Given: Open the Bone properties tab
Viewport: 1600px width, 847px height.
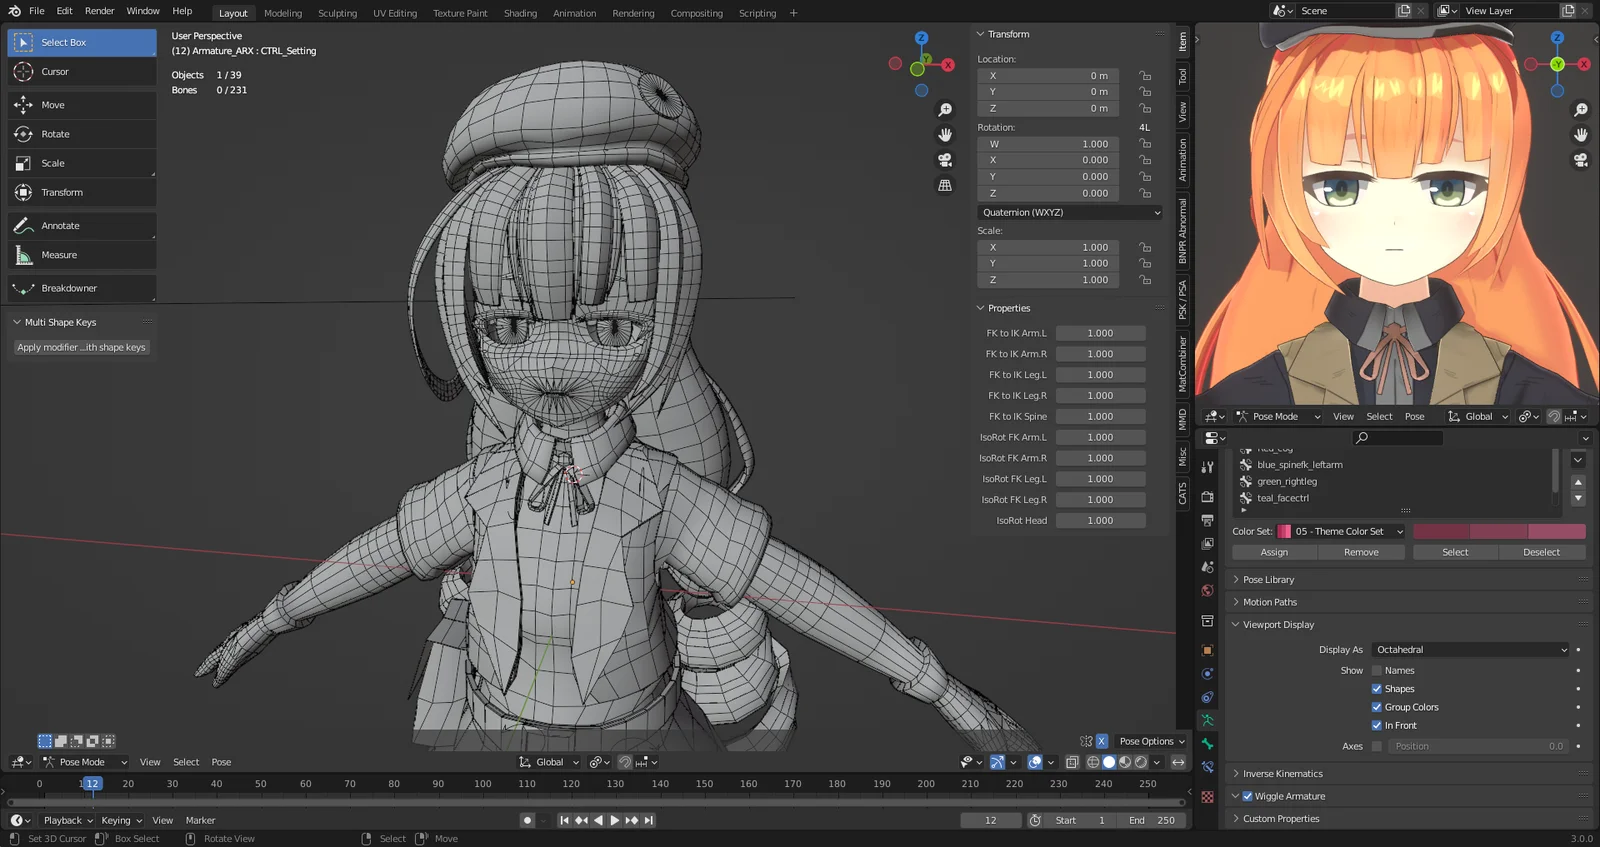Looking at the screenshot, I should point(1207,744).
